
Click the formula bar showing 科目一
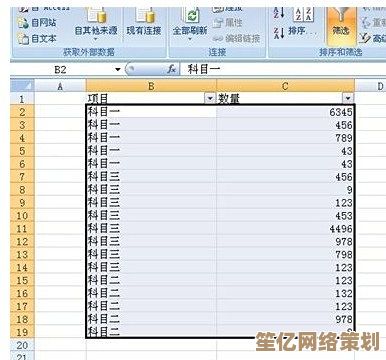283,69
